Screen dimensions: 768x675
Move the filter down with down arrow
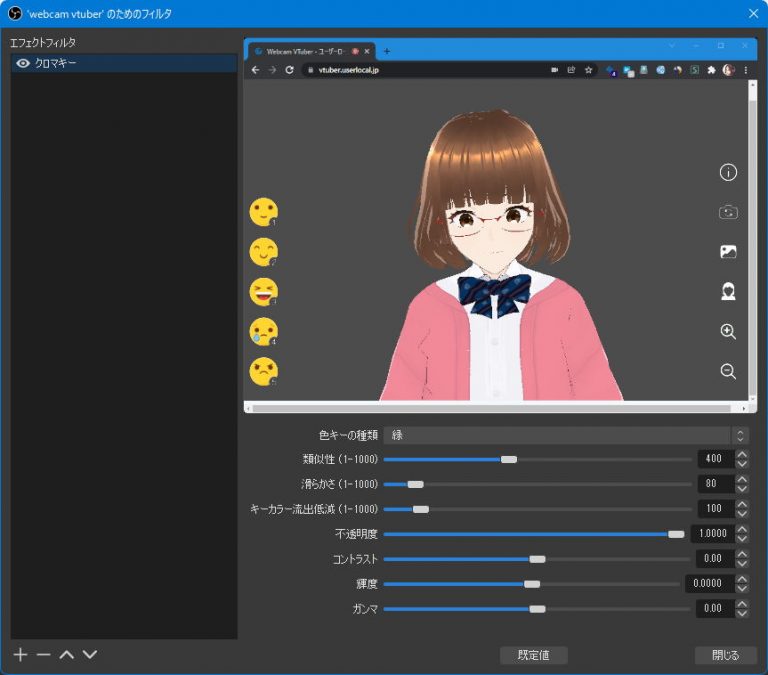click(x=90, y=654)
